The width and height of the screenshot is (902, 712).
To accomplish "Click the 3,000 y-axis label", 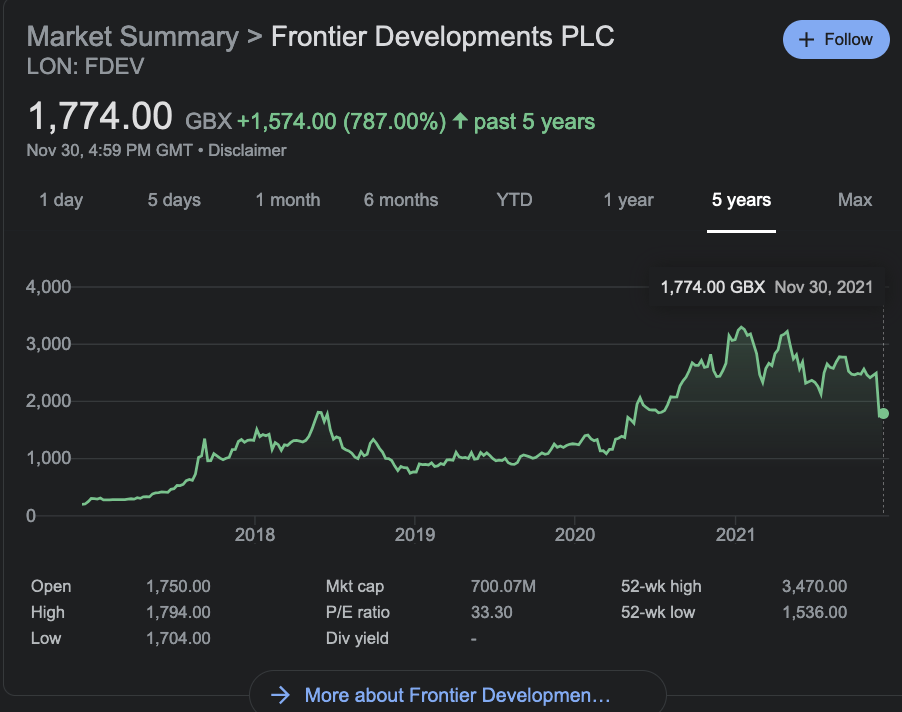I will [x=48, y=344].
